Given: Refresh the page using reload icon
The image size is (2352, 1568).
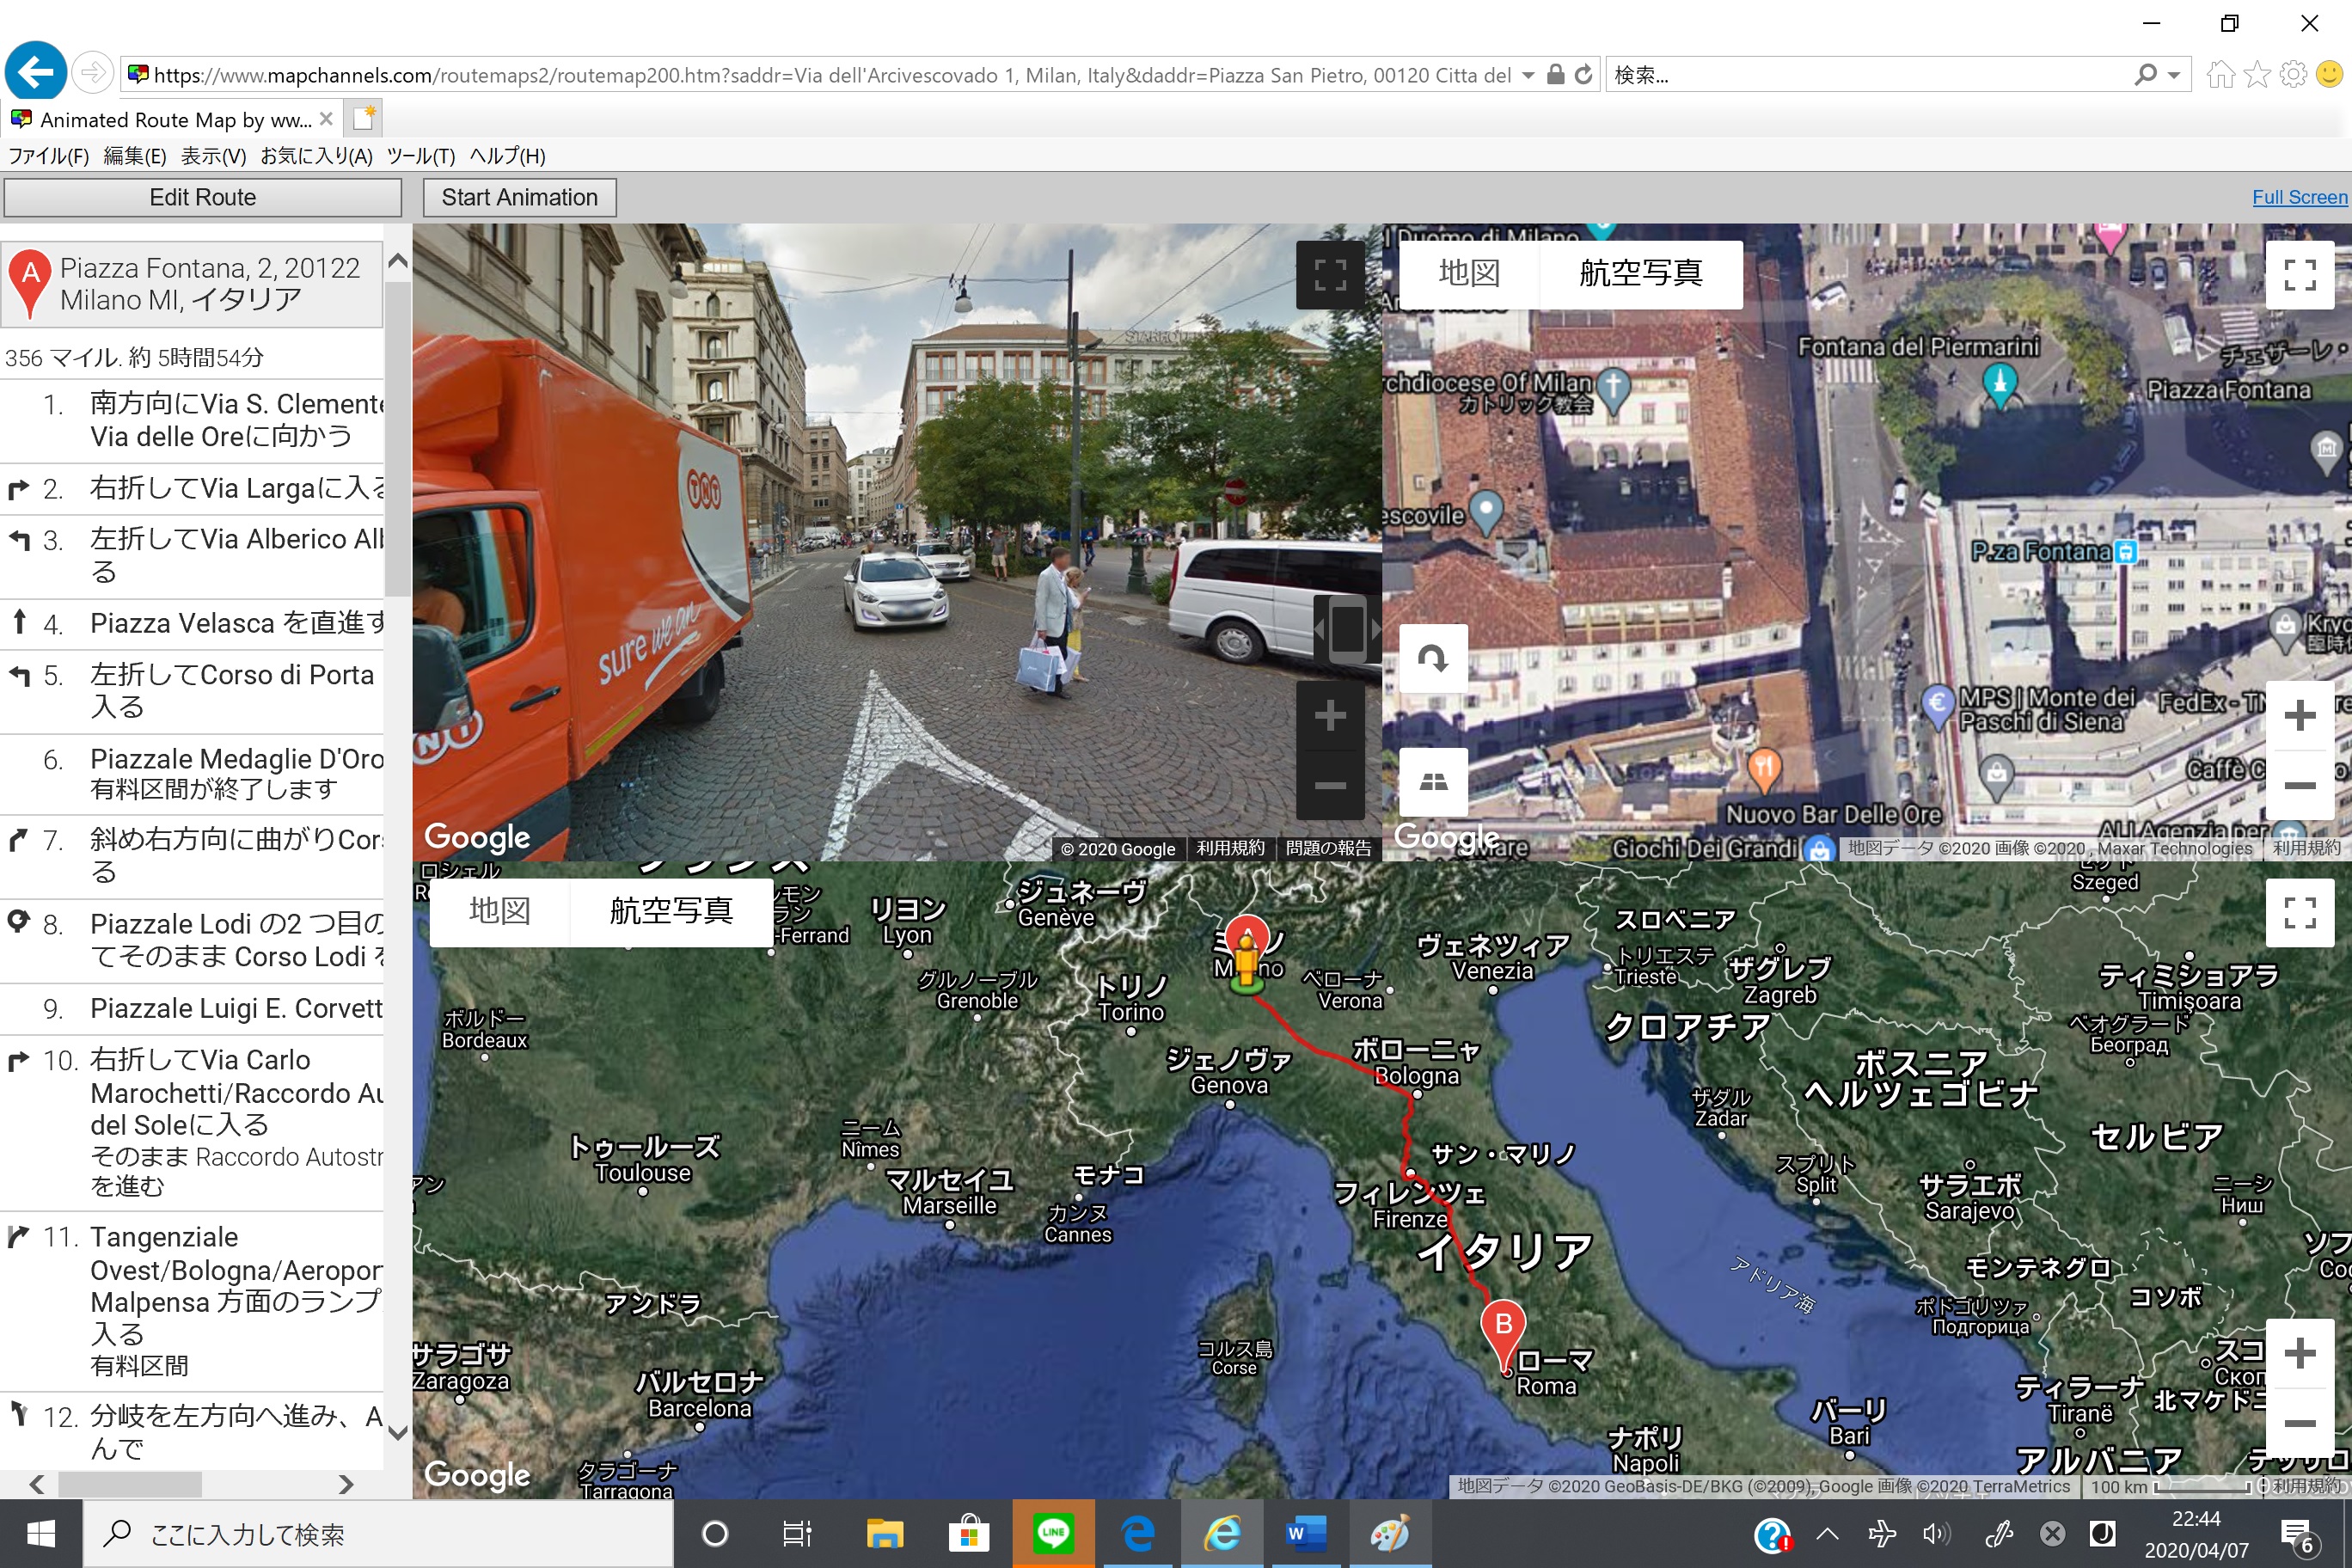Looking at the screenshot, I should click(1584, 74).
